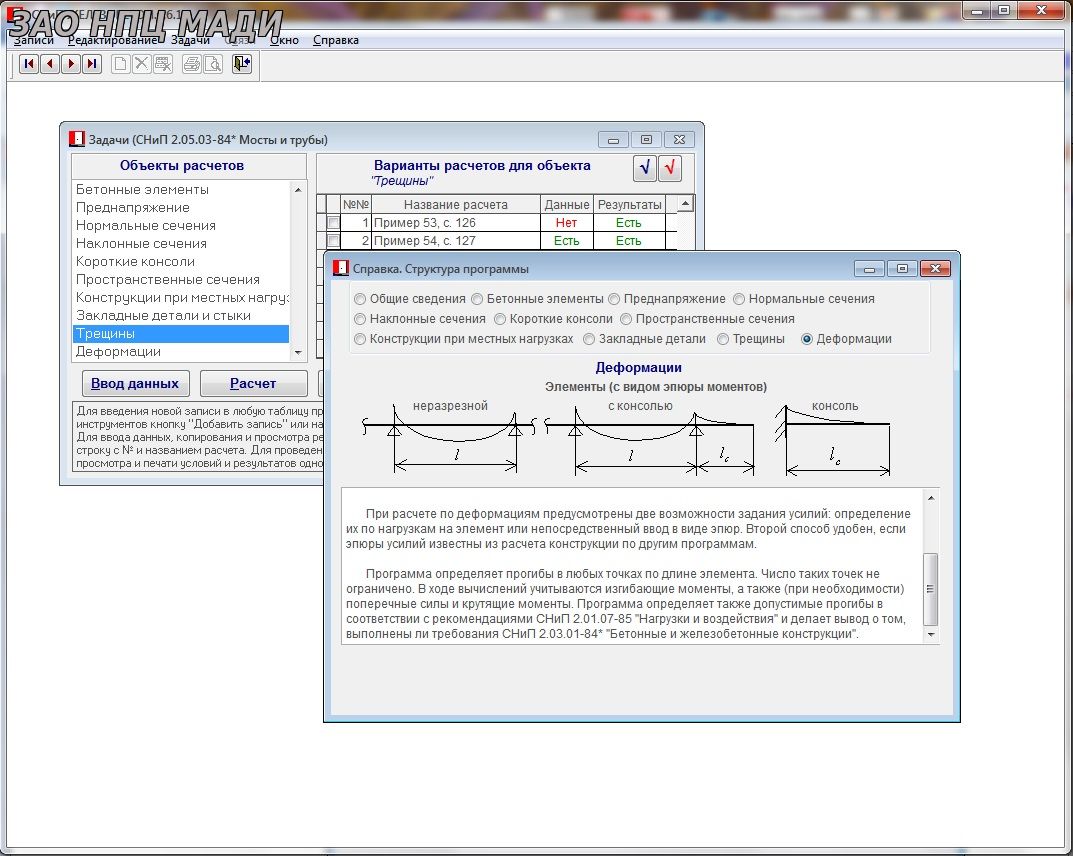
Task: Click up arrow of calculations table scrollbar
Action: click(685, 204)
